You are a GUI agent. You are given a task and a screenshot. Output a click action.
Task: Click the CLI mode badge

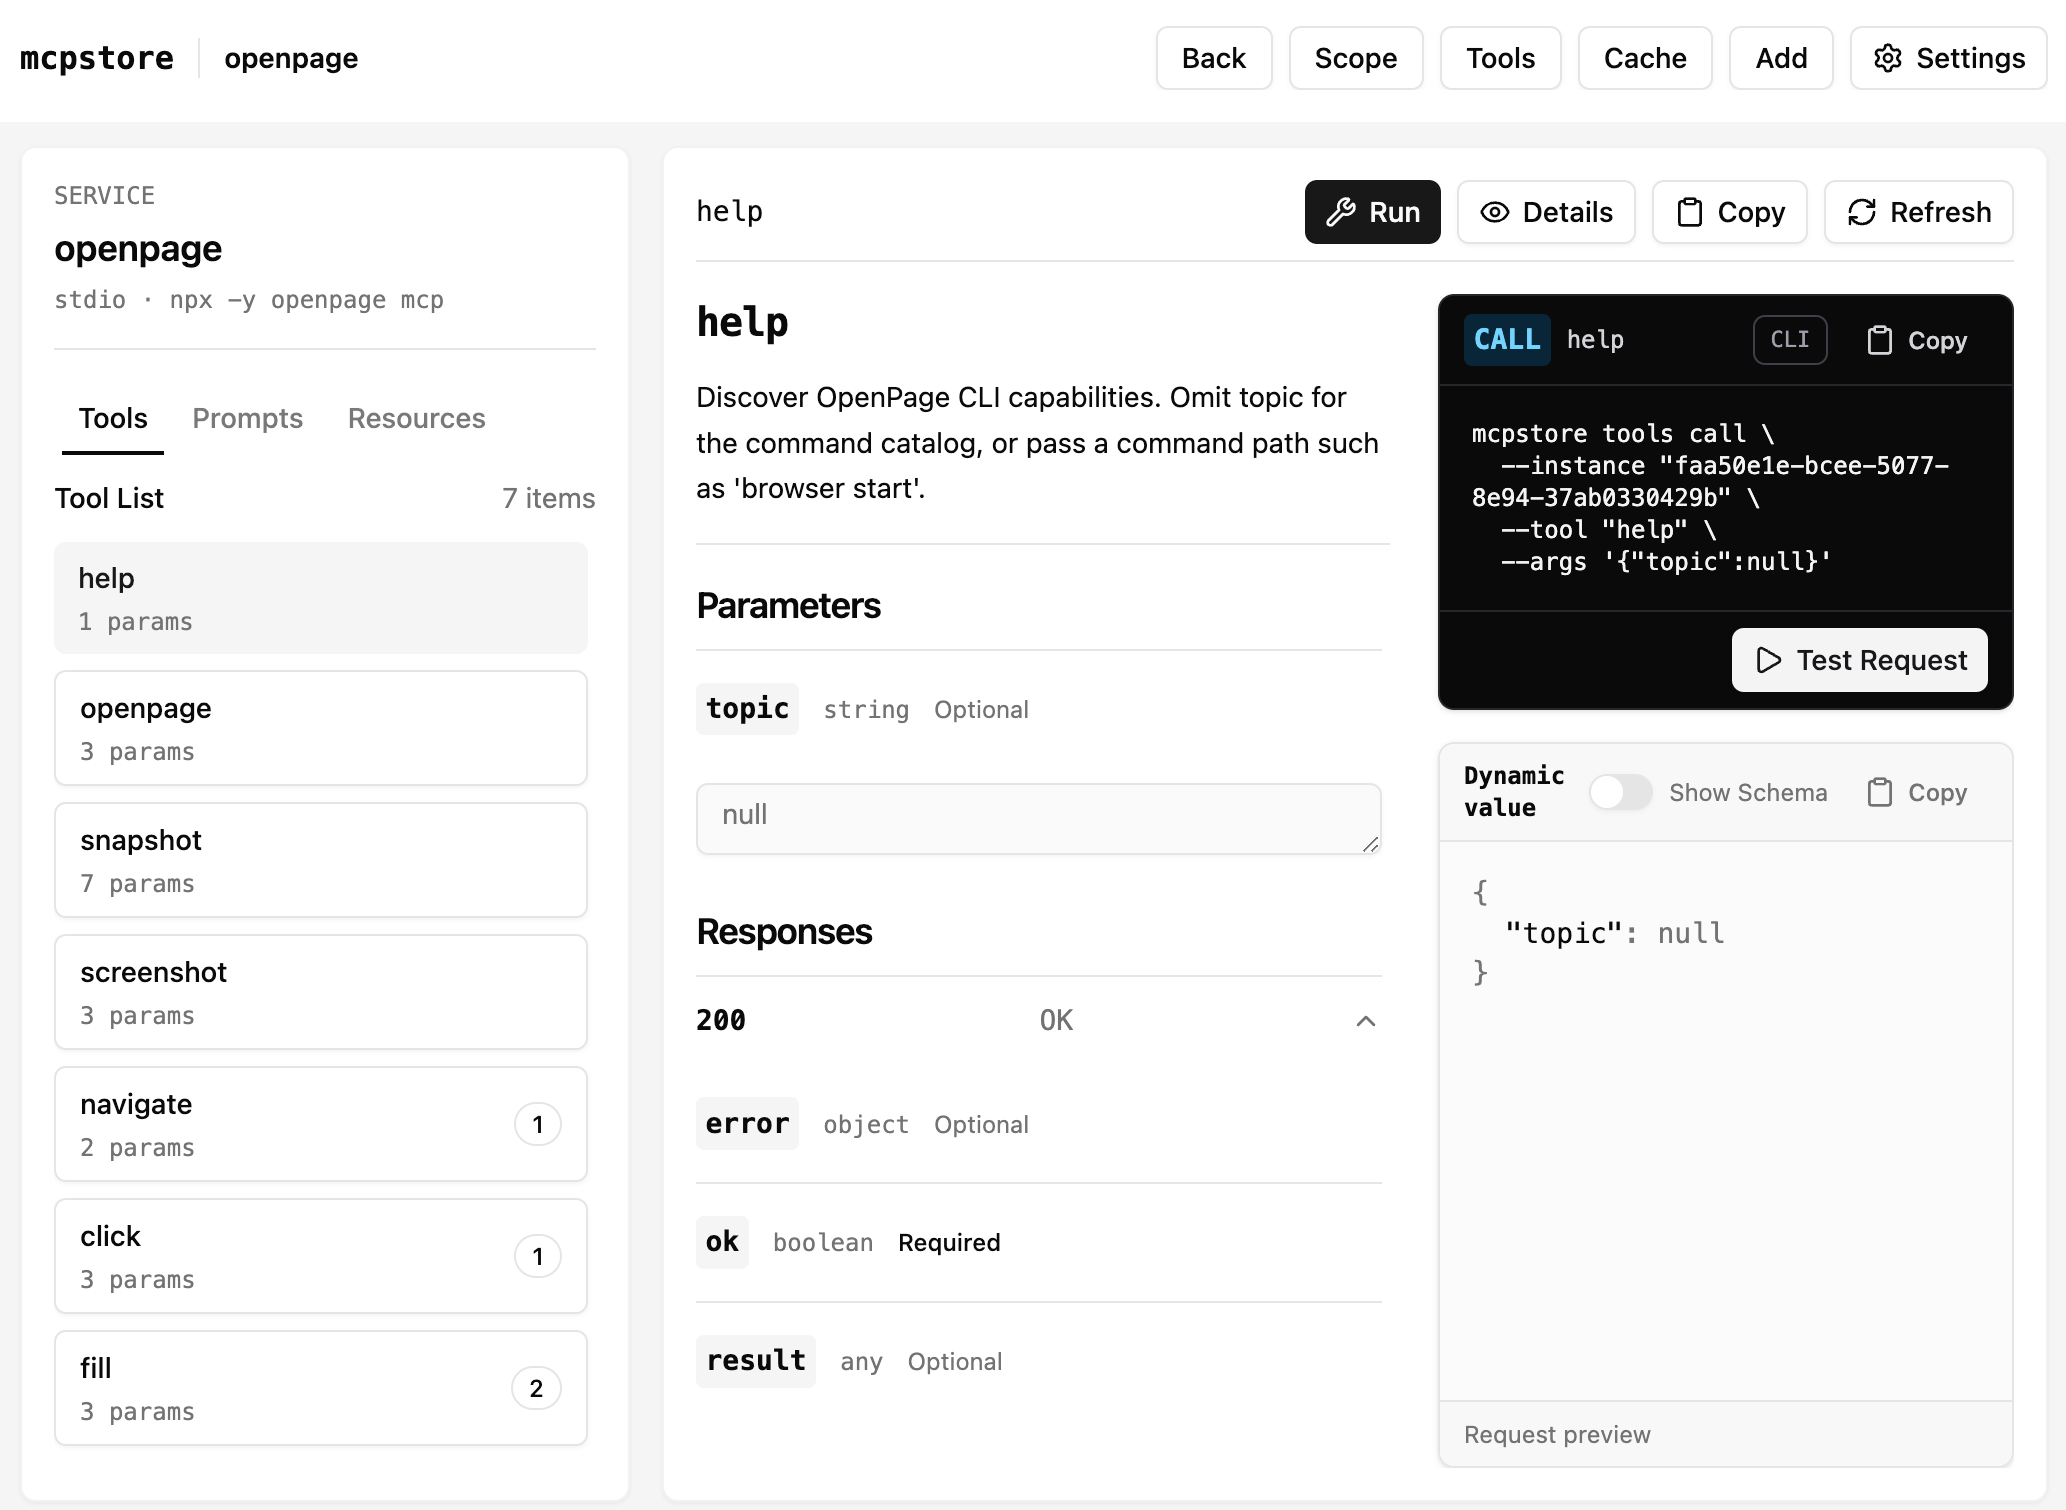pos(1790,340)
